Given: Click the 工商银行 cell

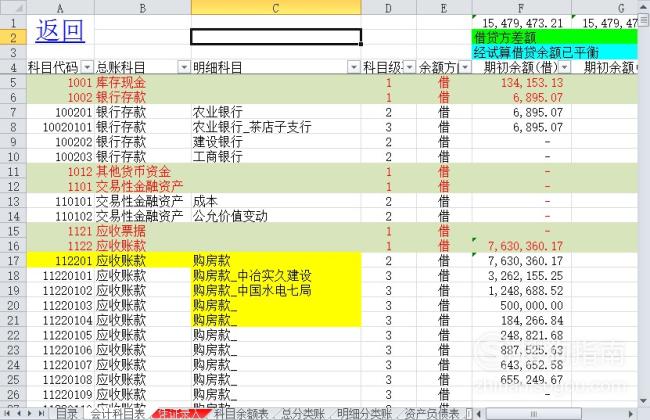Looking at the screenshot, I should click(x=276, y=157).
